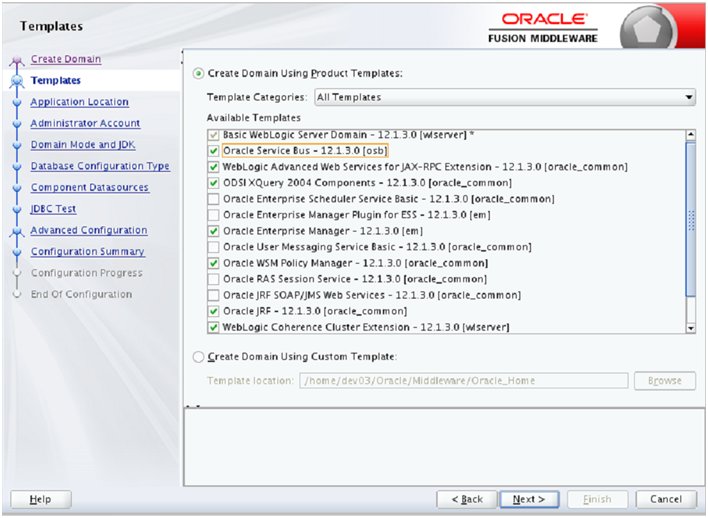This screenshot has height=518, width=708.
Task: Click the Finish button
Action: (x=597, y=499)
